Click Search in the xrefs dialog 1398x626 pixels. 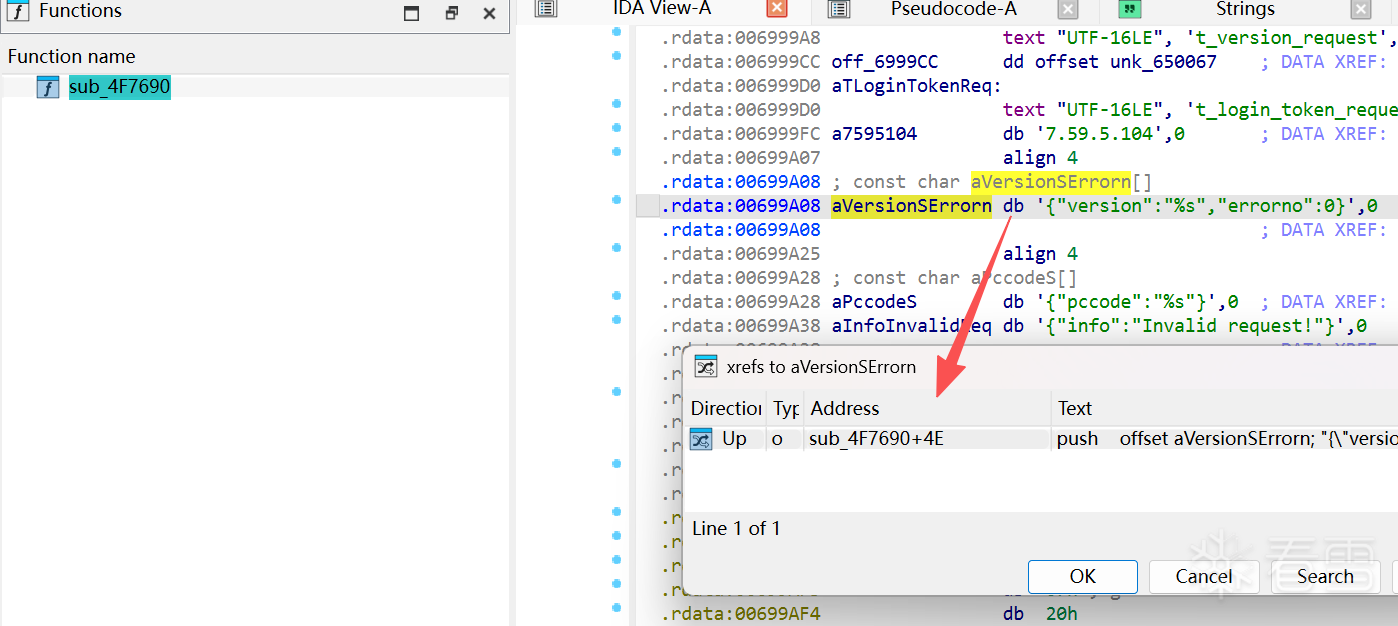pos(1325,576)
